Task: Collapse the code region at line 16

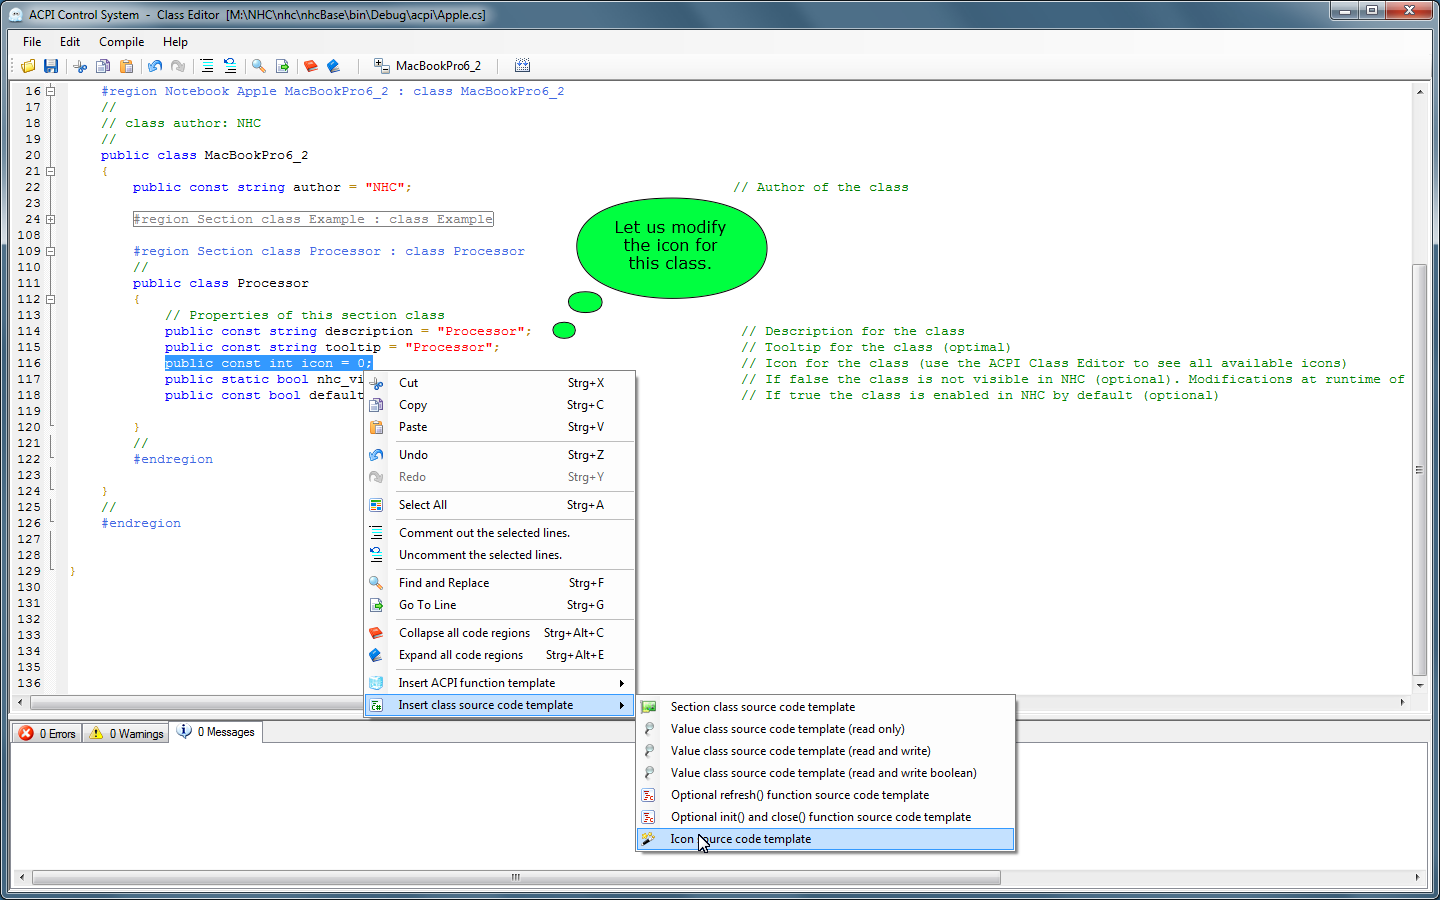Action: pos(50,91)
